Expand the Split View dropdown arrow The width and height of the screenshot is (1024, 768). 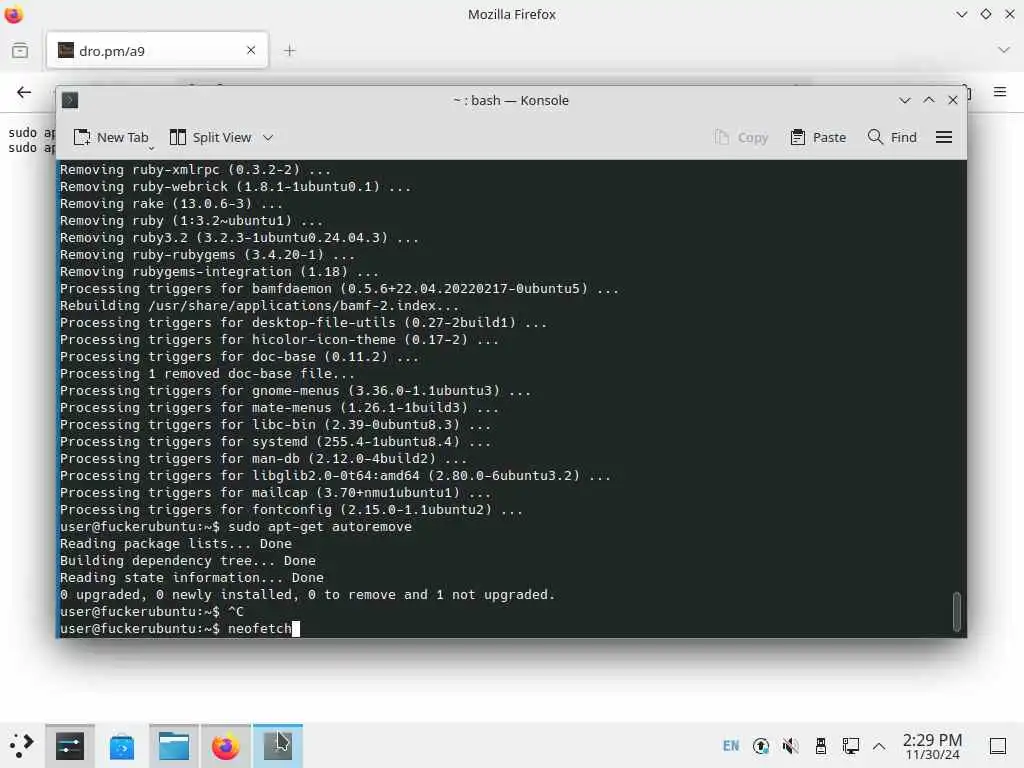(x=268, y=137)
